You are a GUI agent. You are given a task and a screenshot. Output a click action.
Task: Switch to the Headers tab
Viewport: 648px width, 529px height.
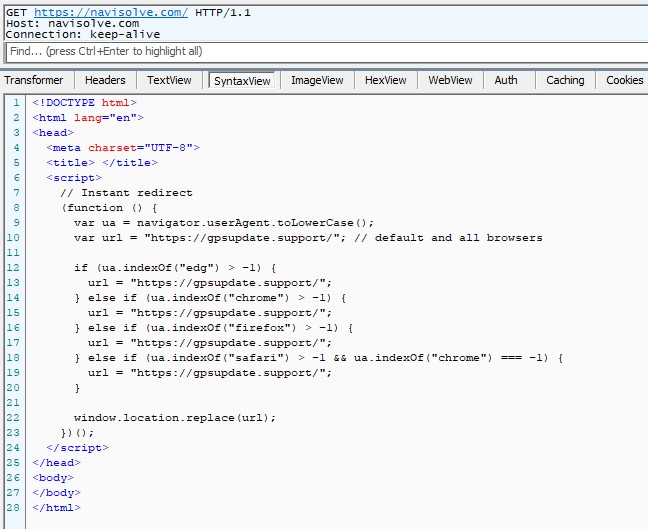[x=105, y=80]
